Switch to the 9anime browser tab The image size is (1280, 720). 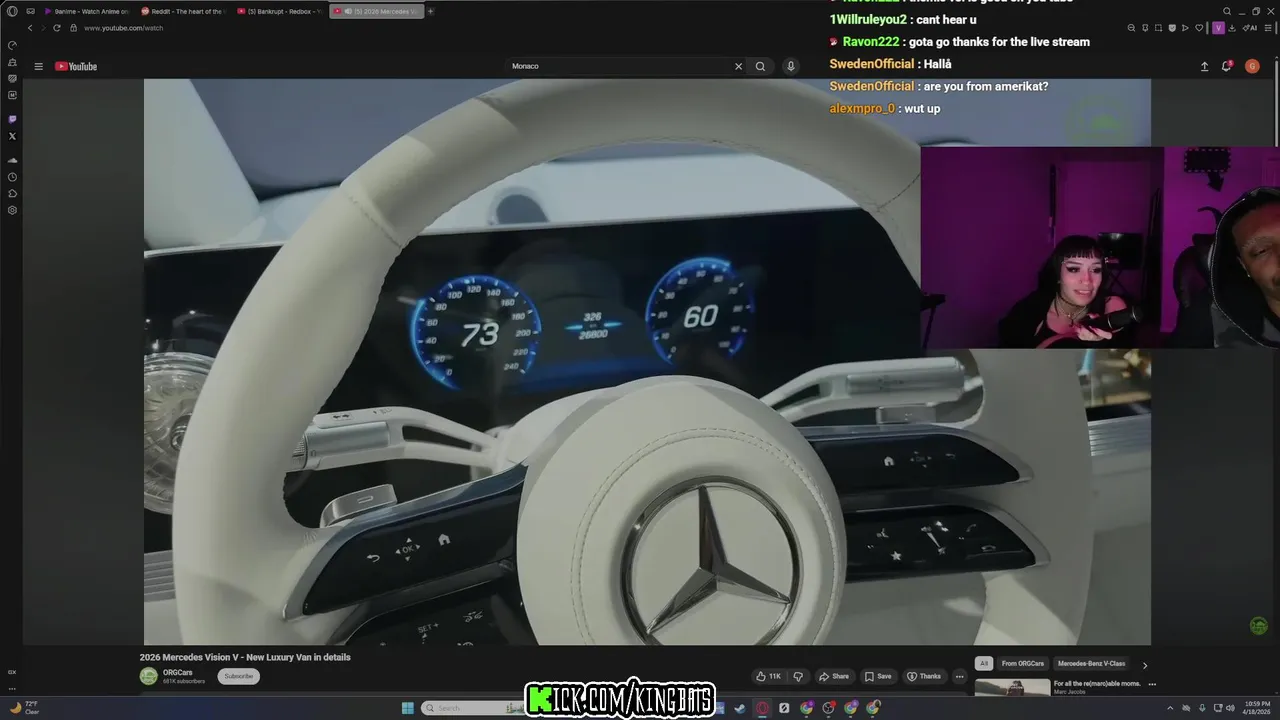[86, 11]
